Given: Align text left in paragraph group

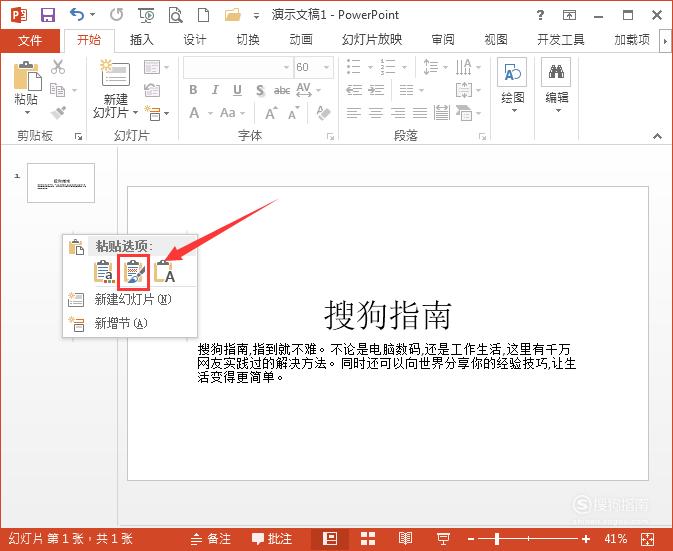Looking at the screenshot, I should [354, 113].
